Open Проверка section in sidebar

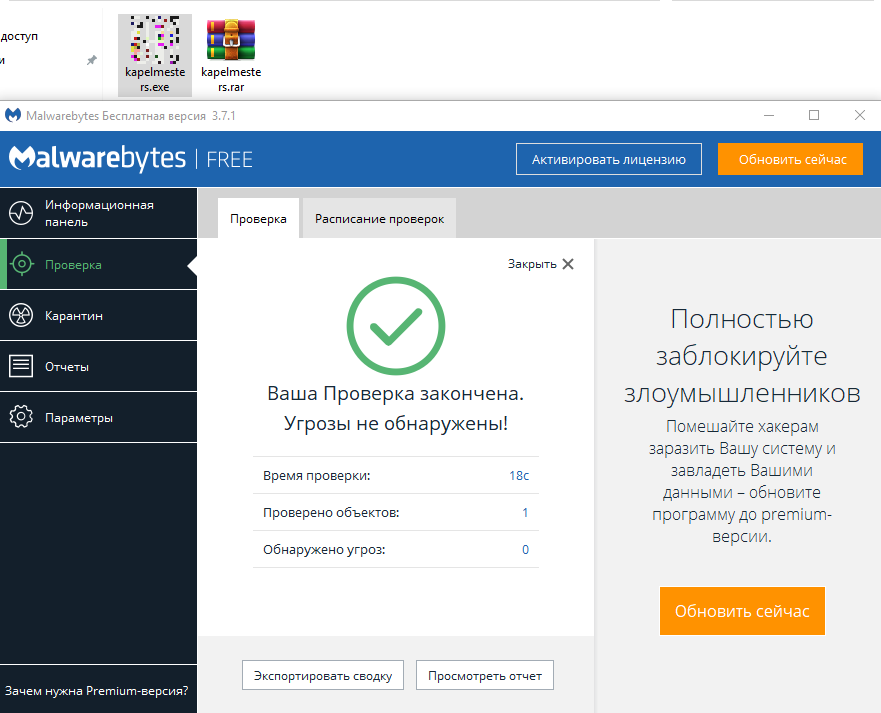pyautogui.click(x=99, y=264)
